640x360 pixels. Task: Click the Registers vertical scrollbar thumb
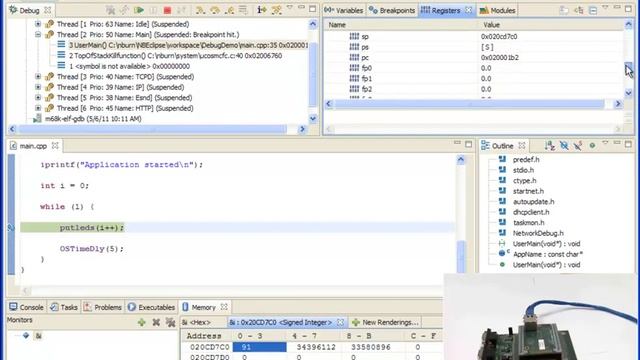[628, 68]
